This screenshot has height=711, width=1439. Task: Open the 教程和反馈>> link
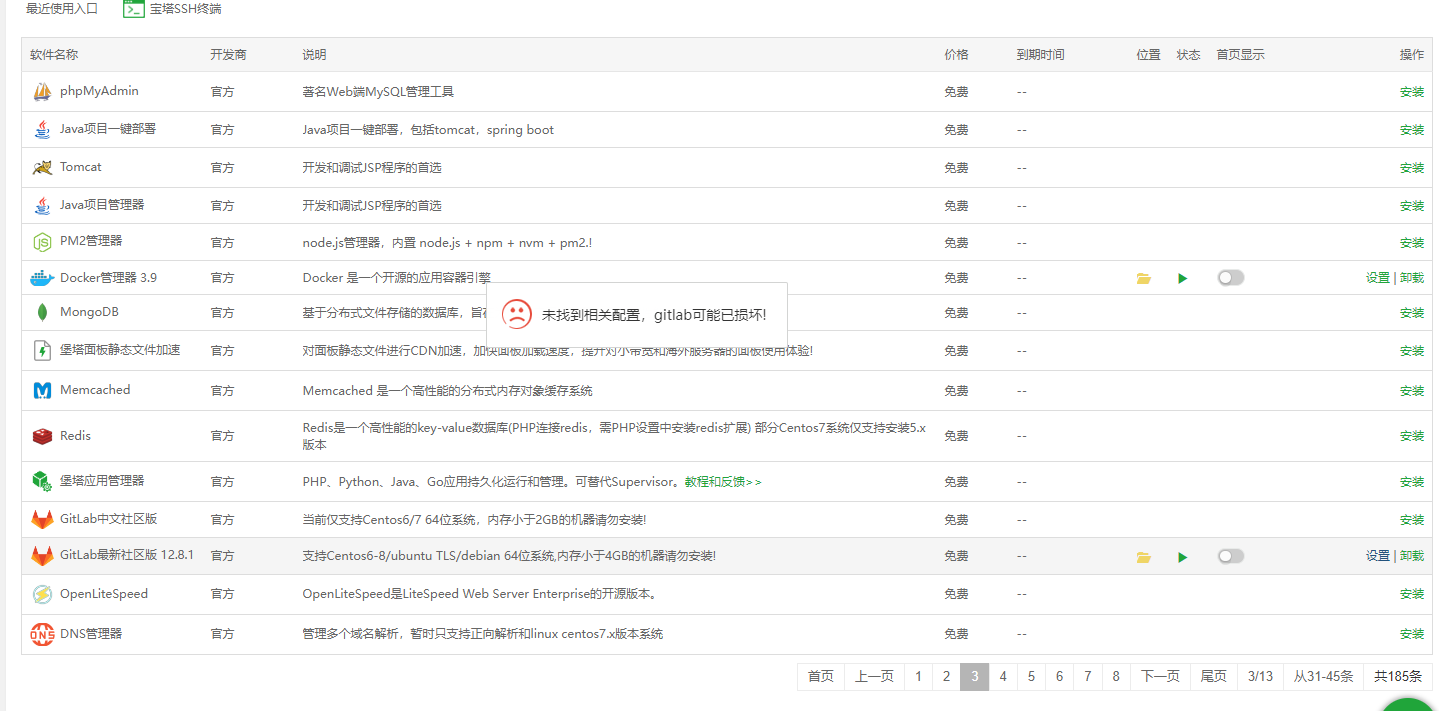tap(723, 482)
